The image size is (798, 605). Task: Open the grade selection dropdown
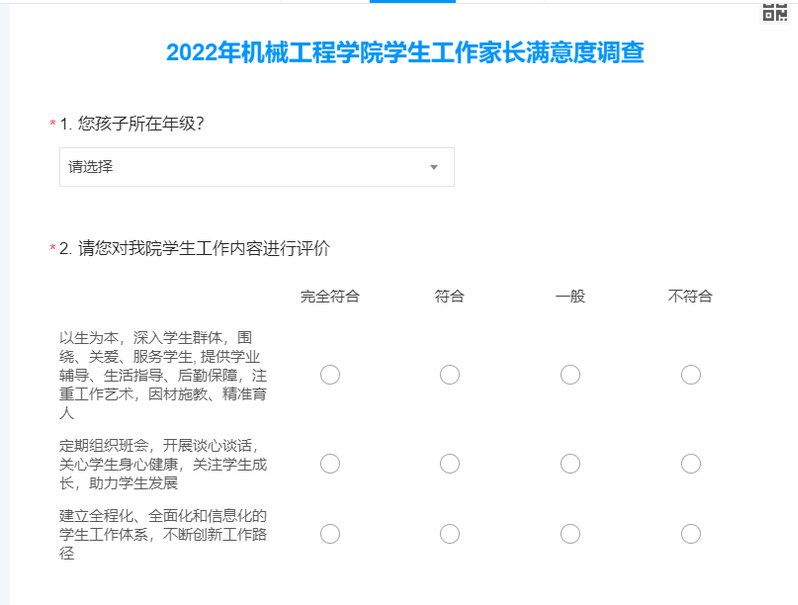pos(256,167)
